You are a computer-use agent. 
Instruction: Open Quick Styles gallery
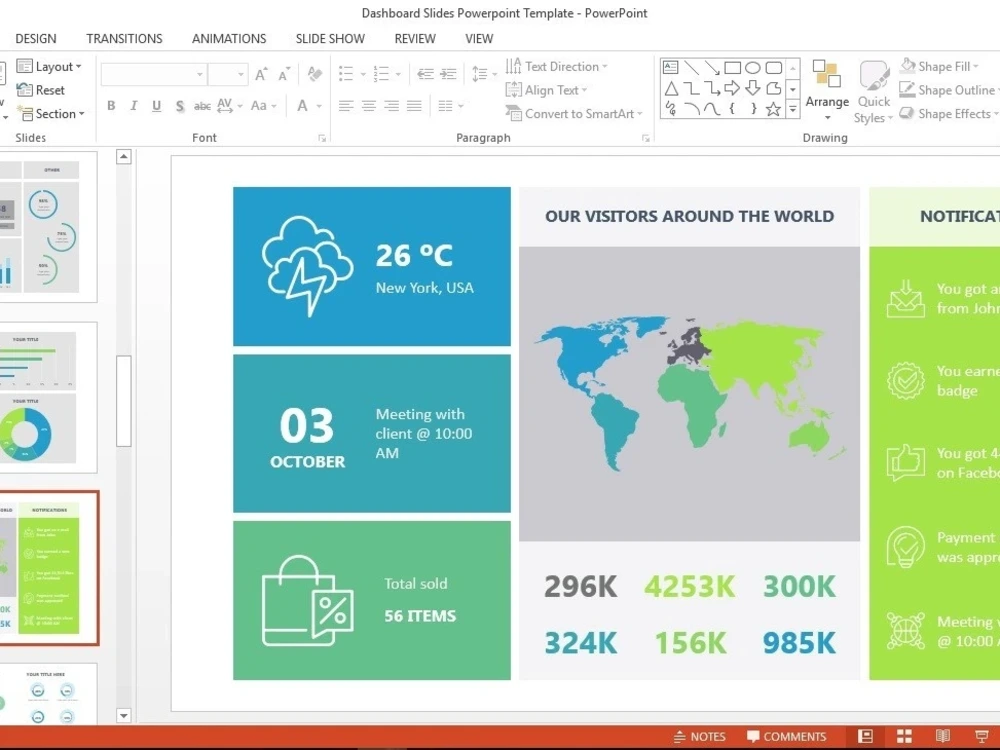pos(874,92)
